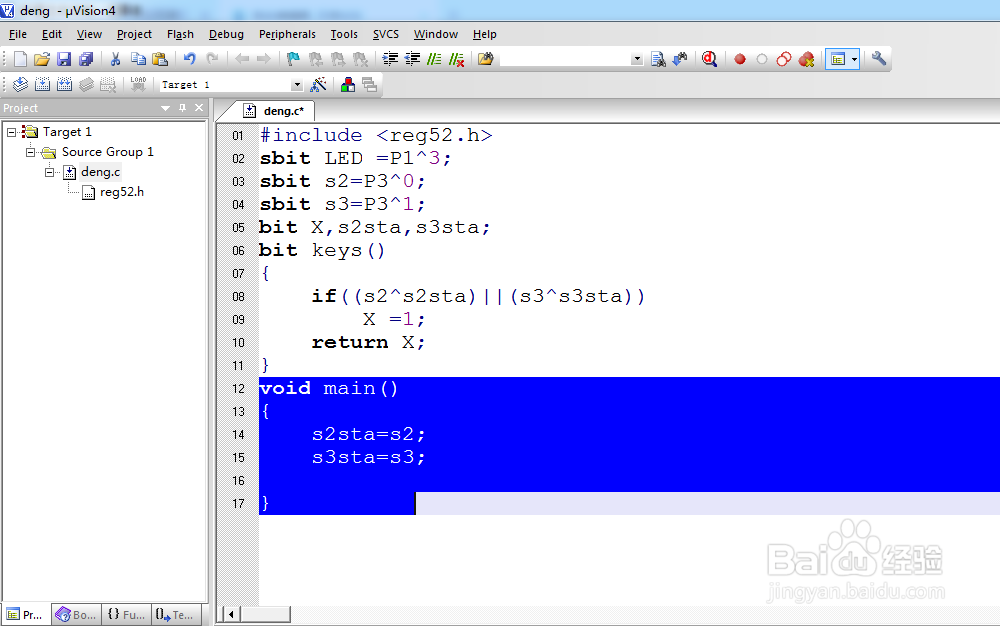The image size is (1000, 626).
Task: Select reg52.h in the project tree
Action: coord(122,192)
